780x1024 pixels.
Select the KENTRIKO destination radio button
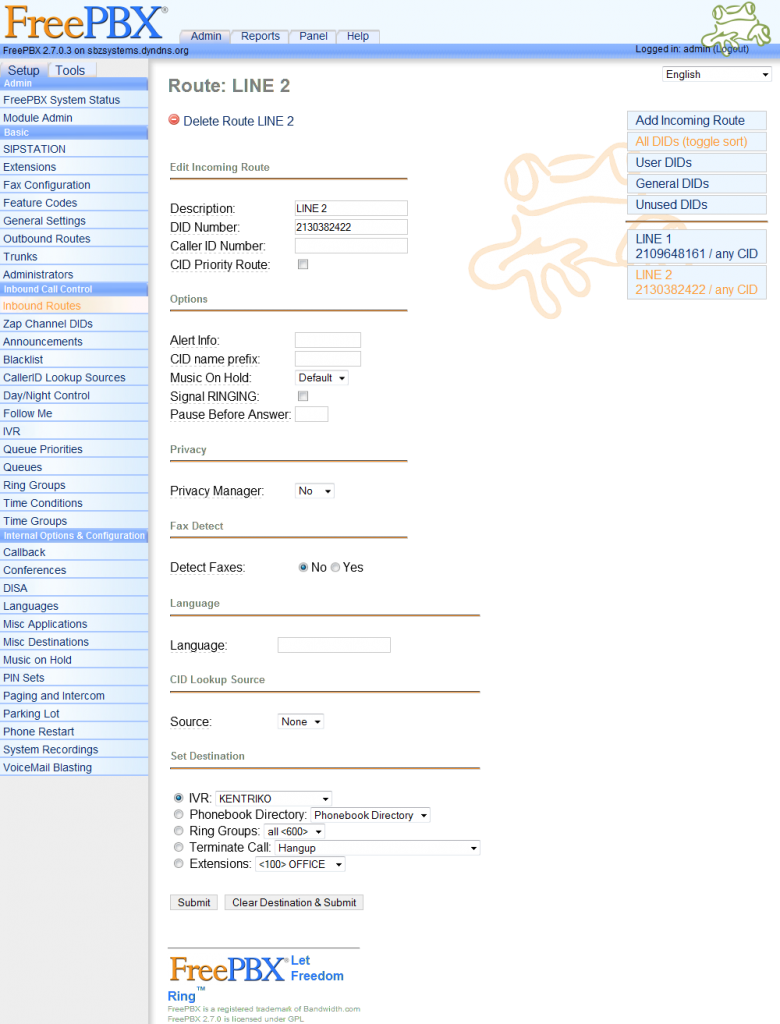179,798
